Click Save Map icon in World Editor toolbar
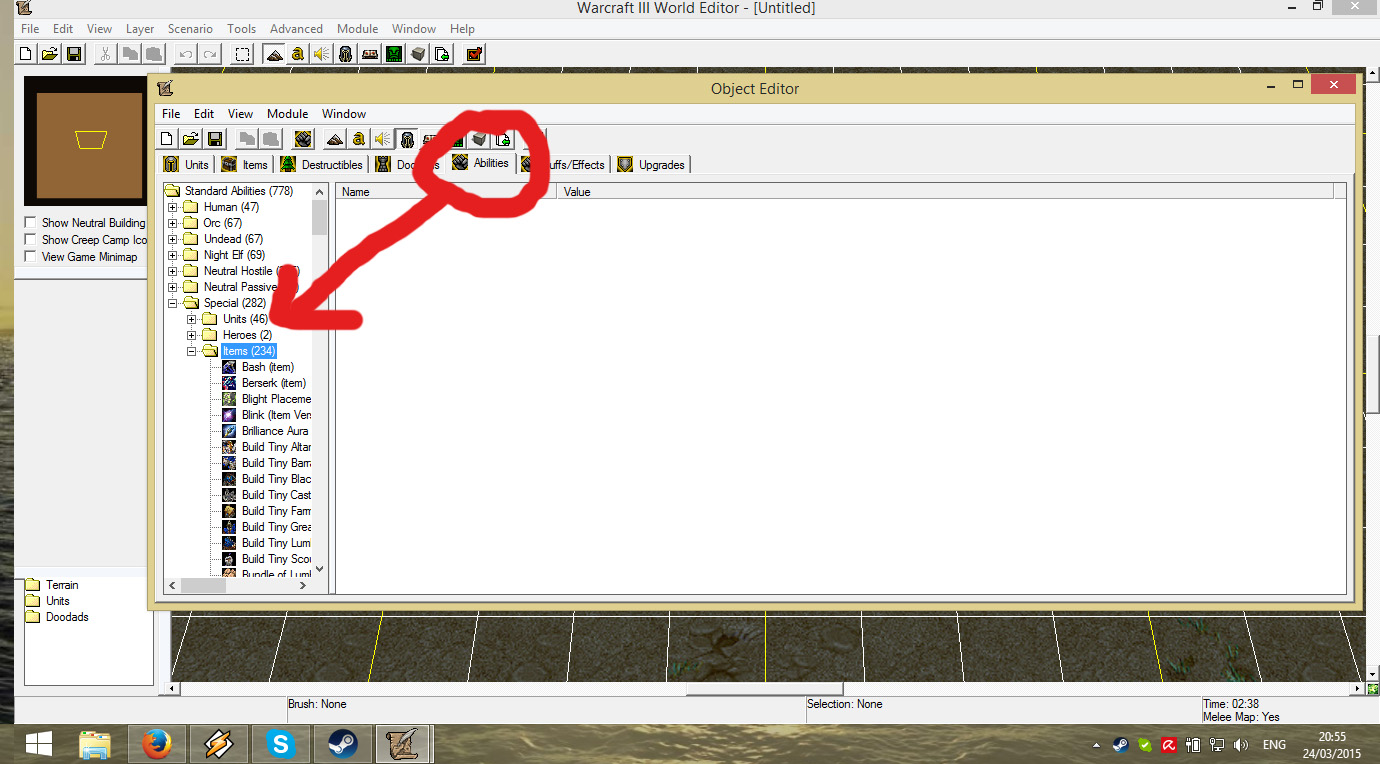1380x764 pixels. [x=74, y=54]
